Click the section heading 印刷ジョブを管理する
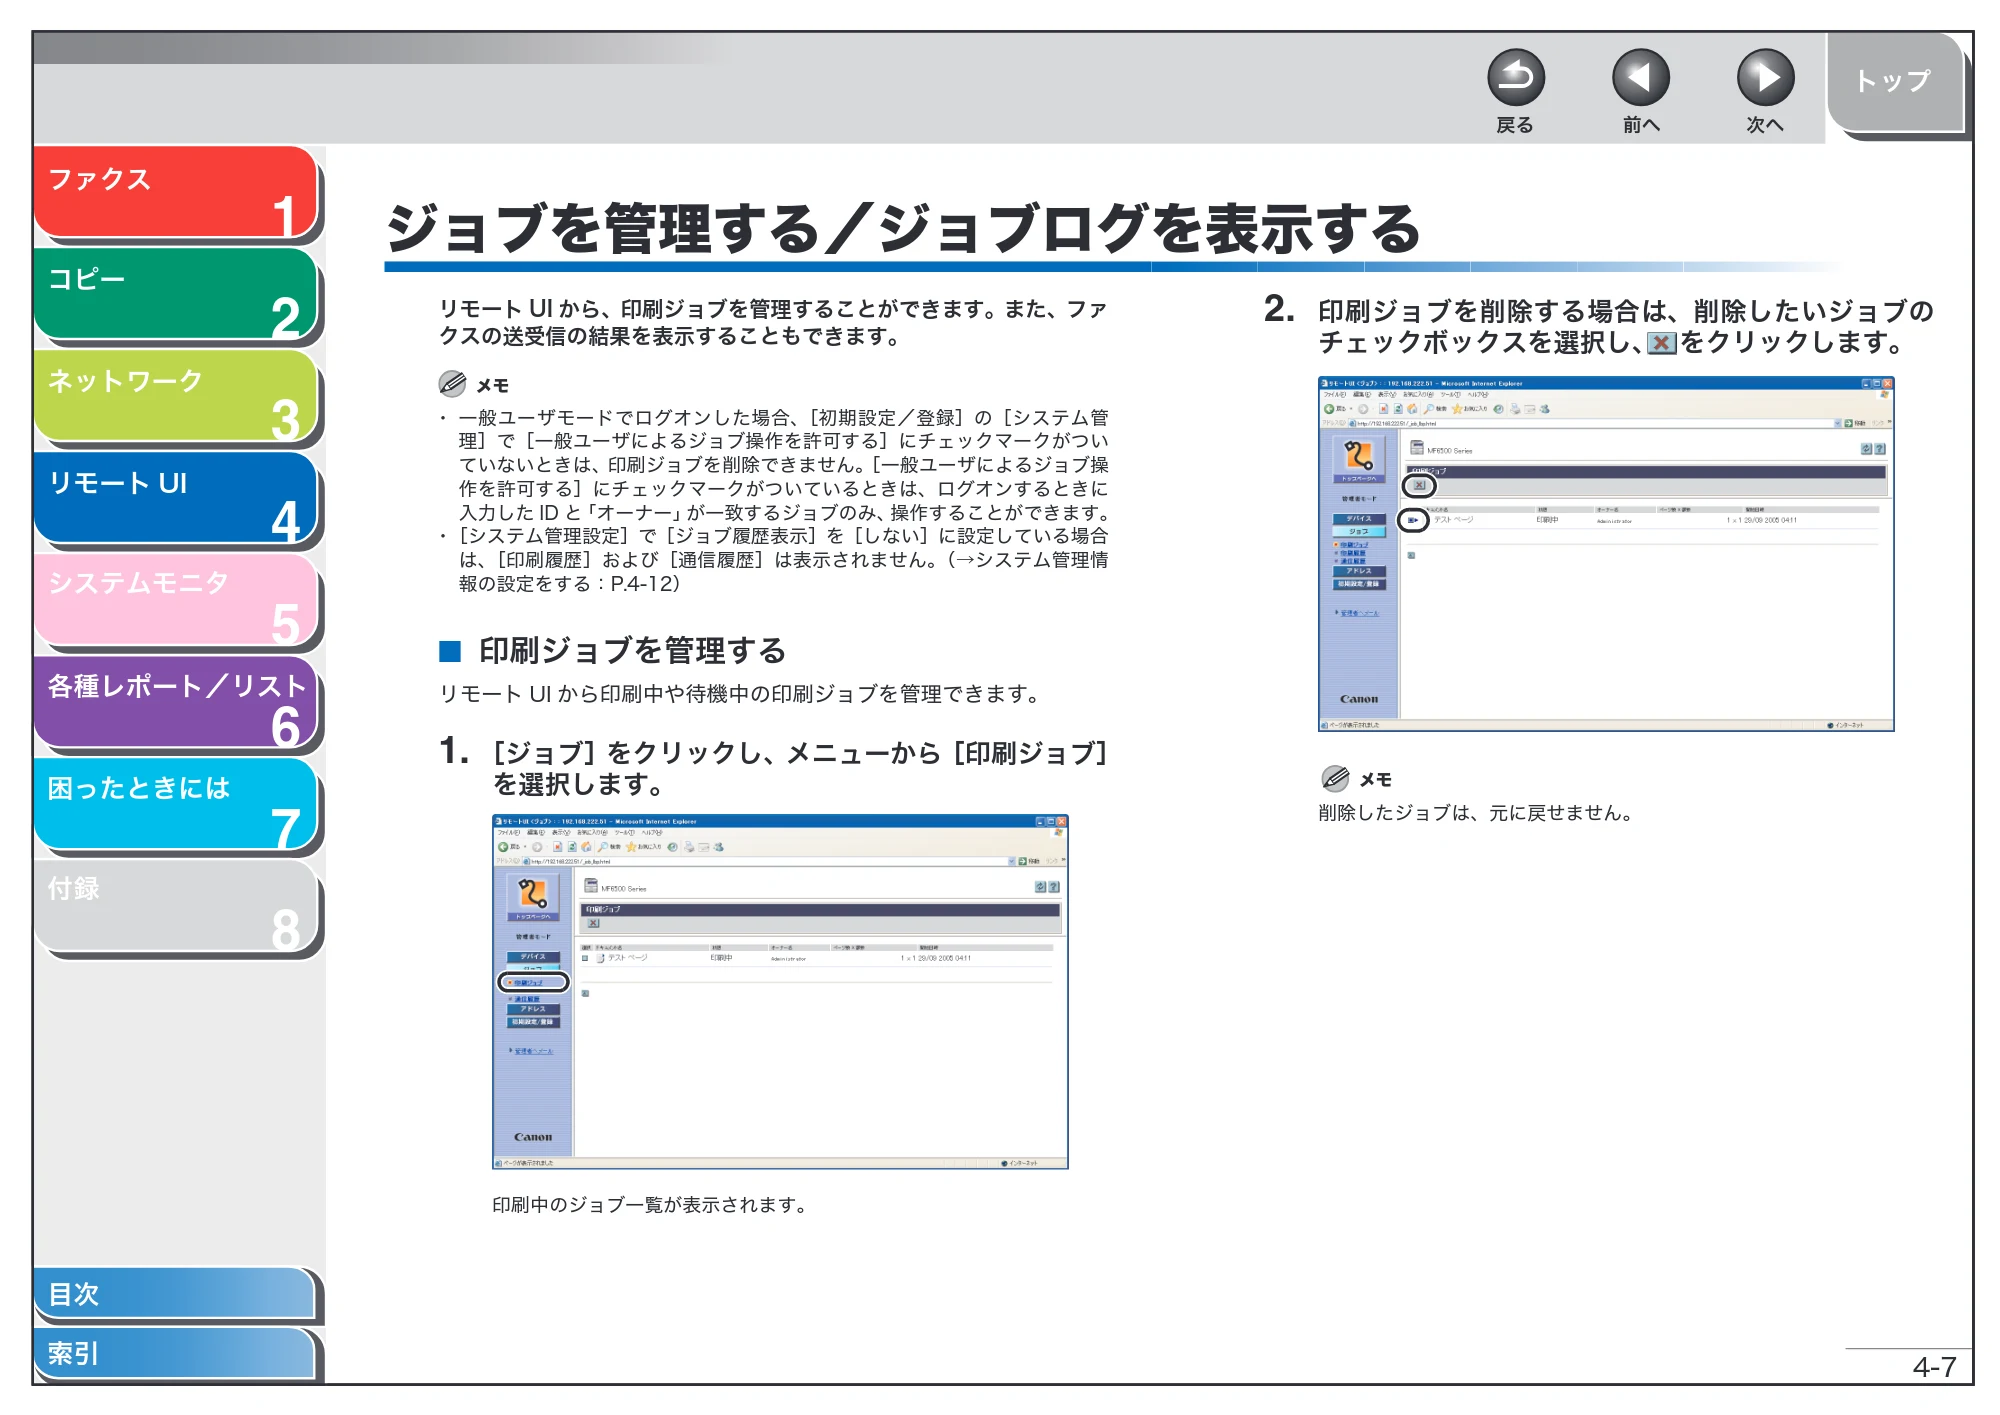 [632, 651]
